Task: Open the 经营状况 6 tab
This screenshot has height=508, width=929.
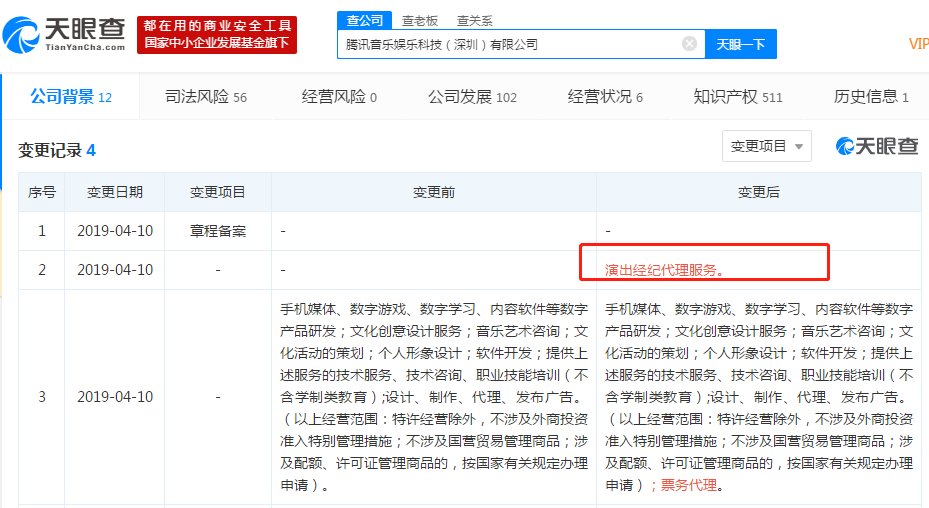Action: coord(605,97)
